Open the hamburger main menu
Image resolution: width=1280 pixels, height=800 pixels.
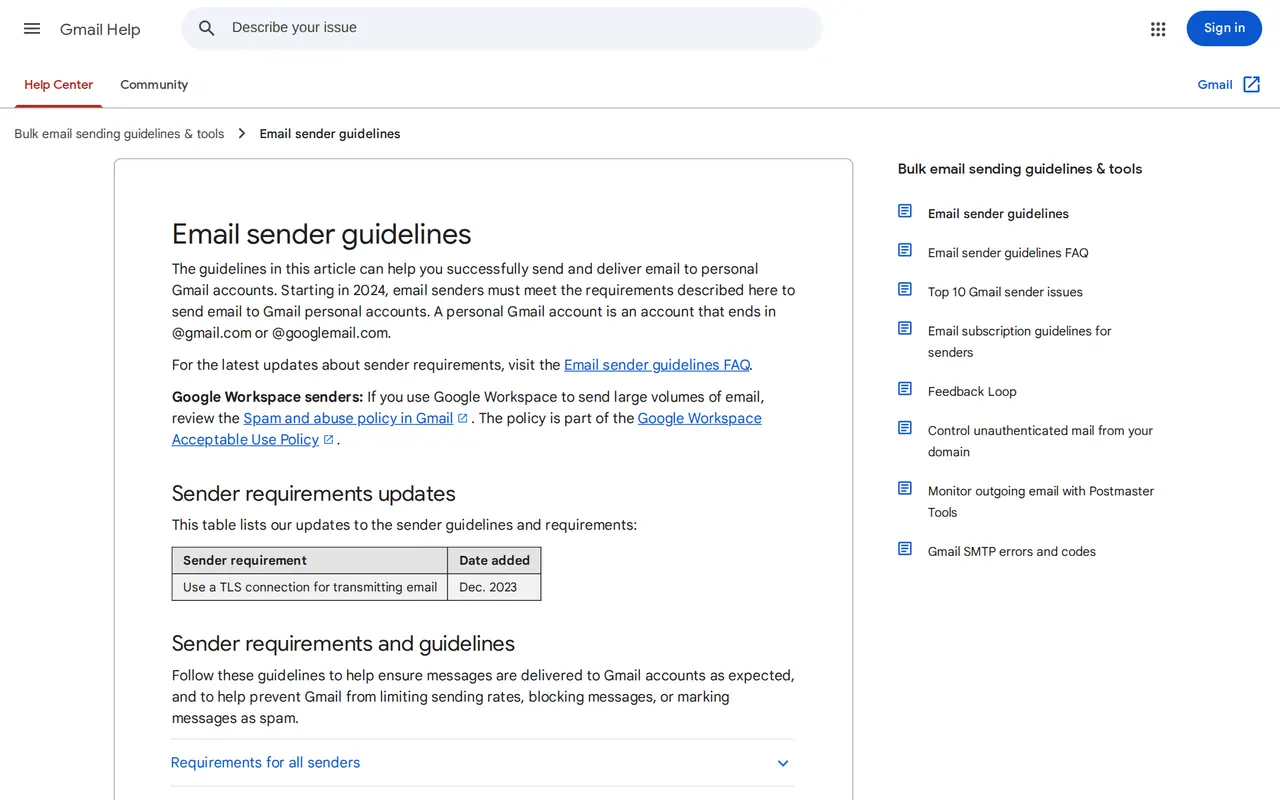(x=32, y=28)
